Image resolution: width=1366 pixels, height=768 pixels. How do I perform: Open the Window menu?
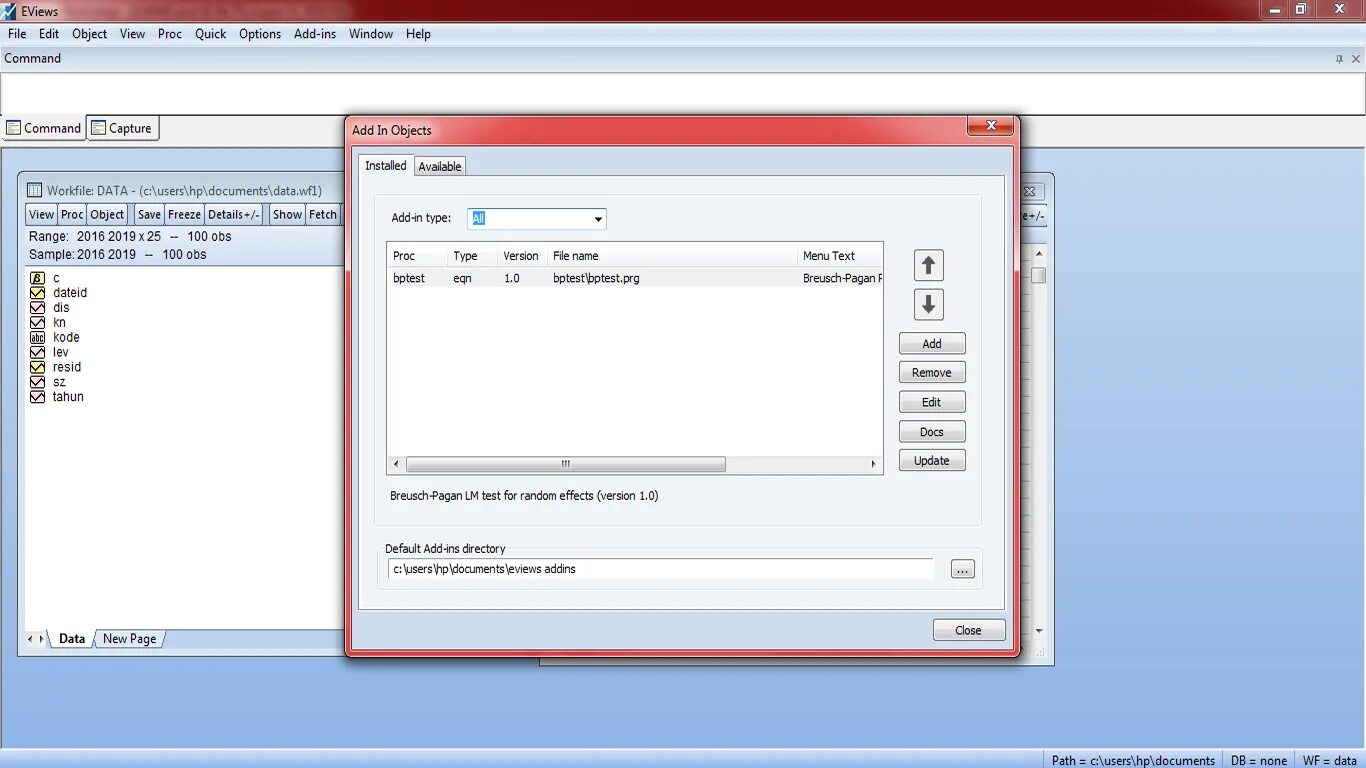coord(371,34)
